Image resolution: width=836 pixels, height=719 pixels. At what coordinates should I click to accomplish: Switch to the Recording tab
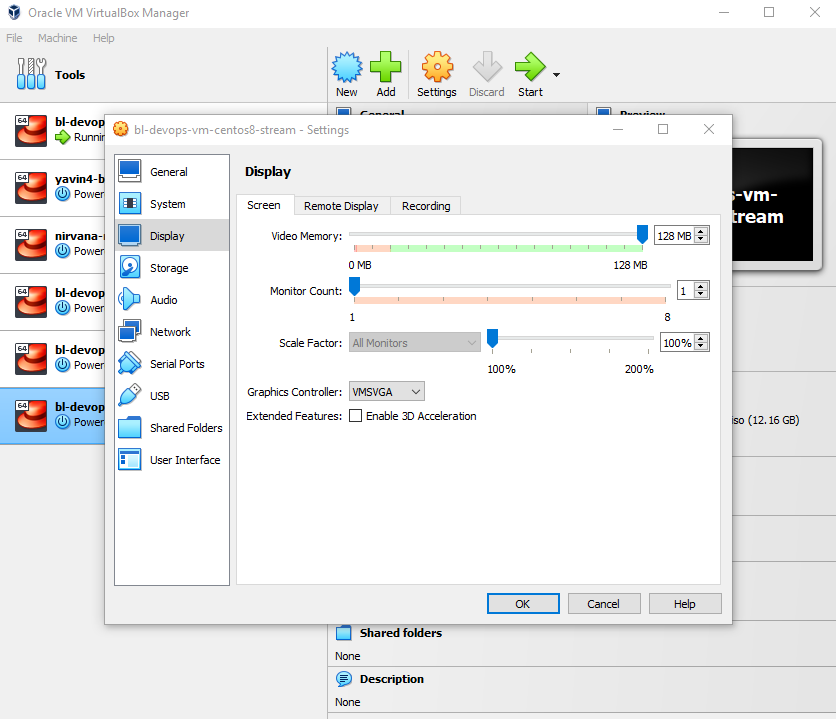[x=426, y=206]
